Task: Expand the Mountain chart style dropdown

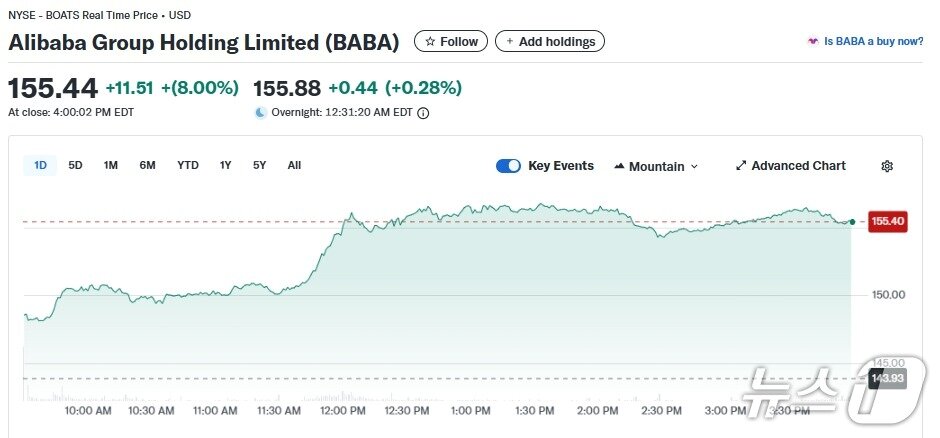Action: point(694,166)
